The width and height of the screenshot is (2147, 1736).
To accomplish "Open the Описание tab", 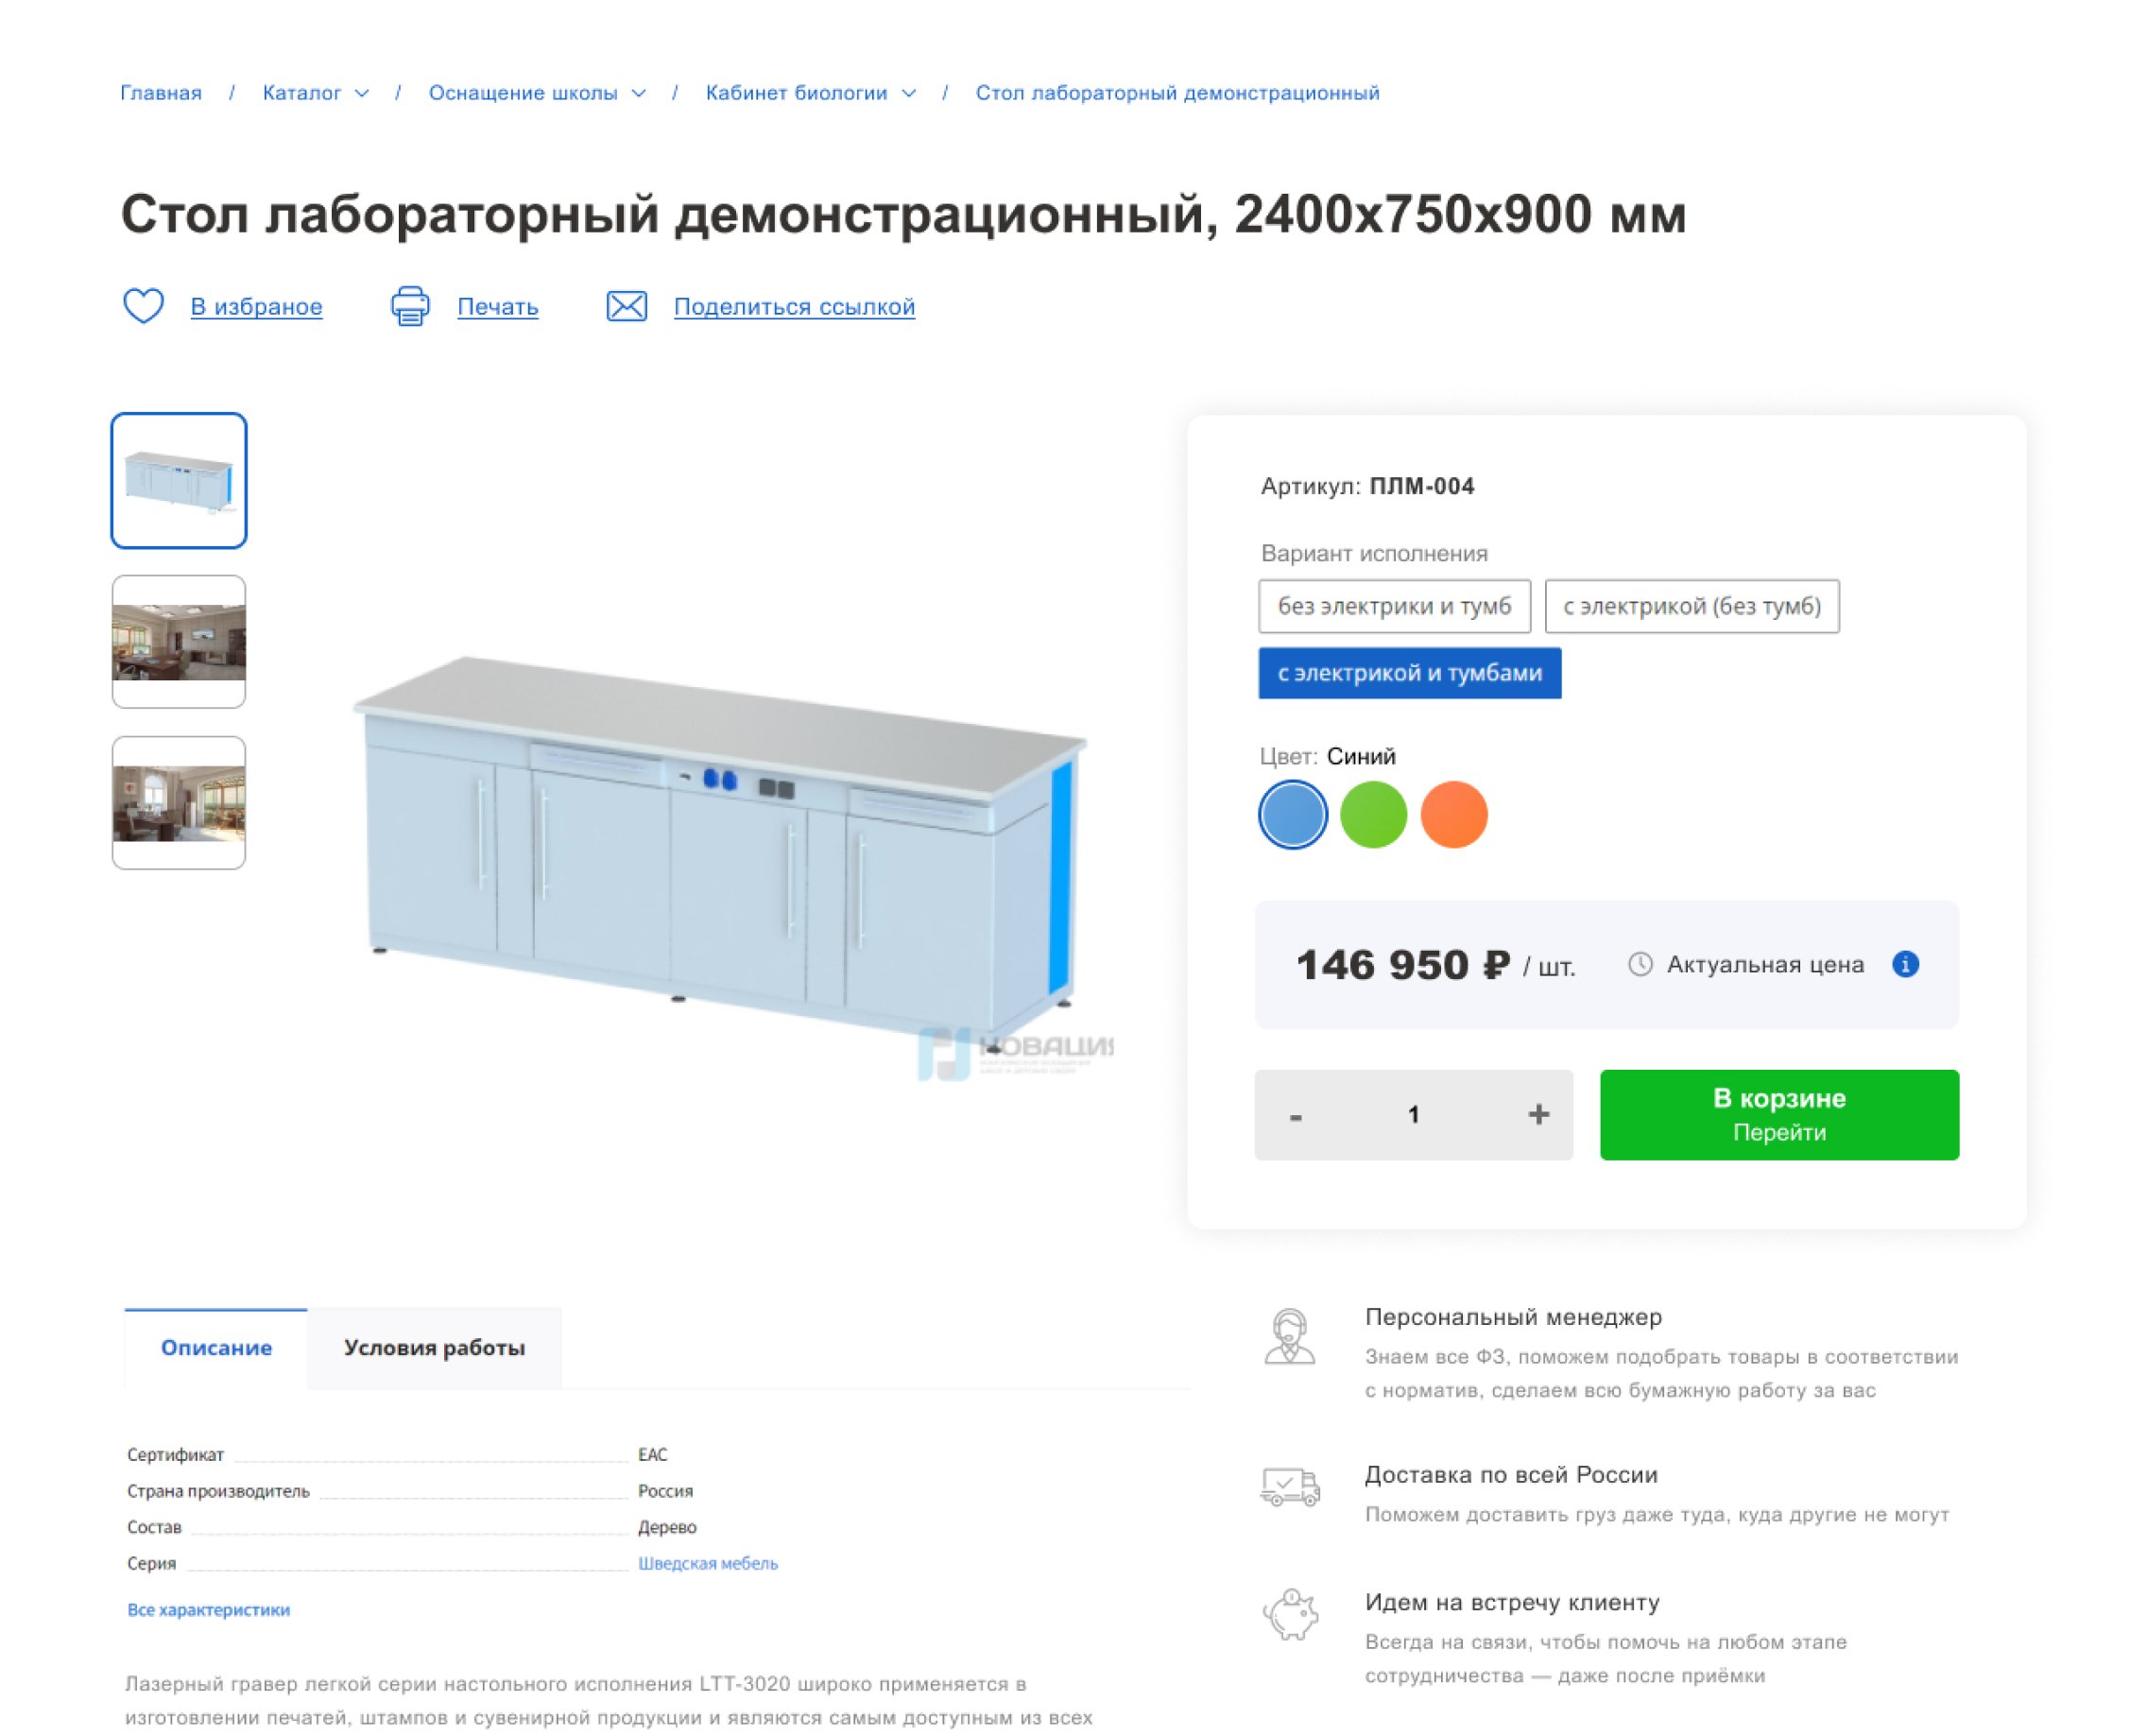I will [216, 1348].
